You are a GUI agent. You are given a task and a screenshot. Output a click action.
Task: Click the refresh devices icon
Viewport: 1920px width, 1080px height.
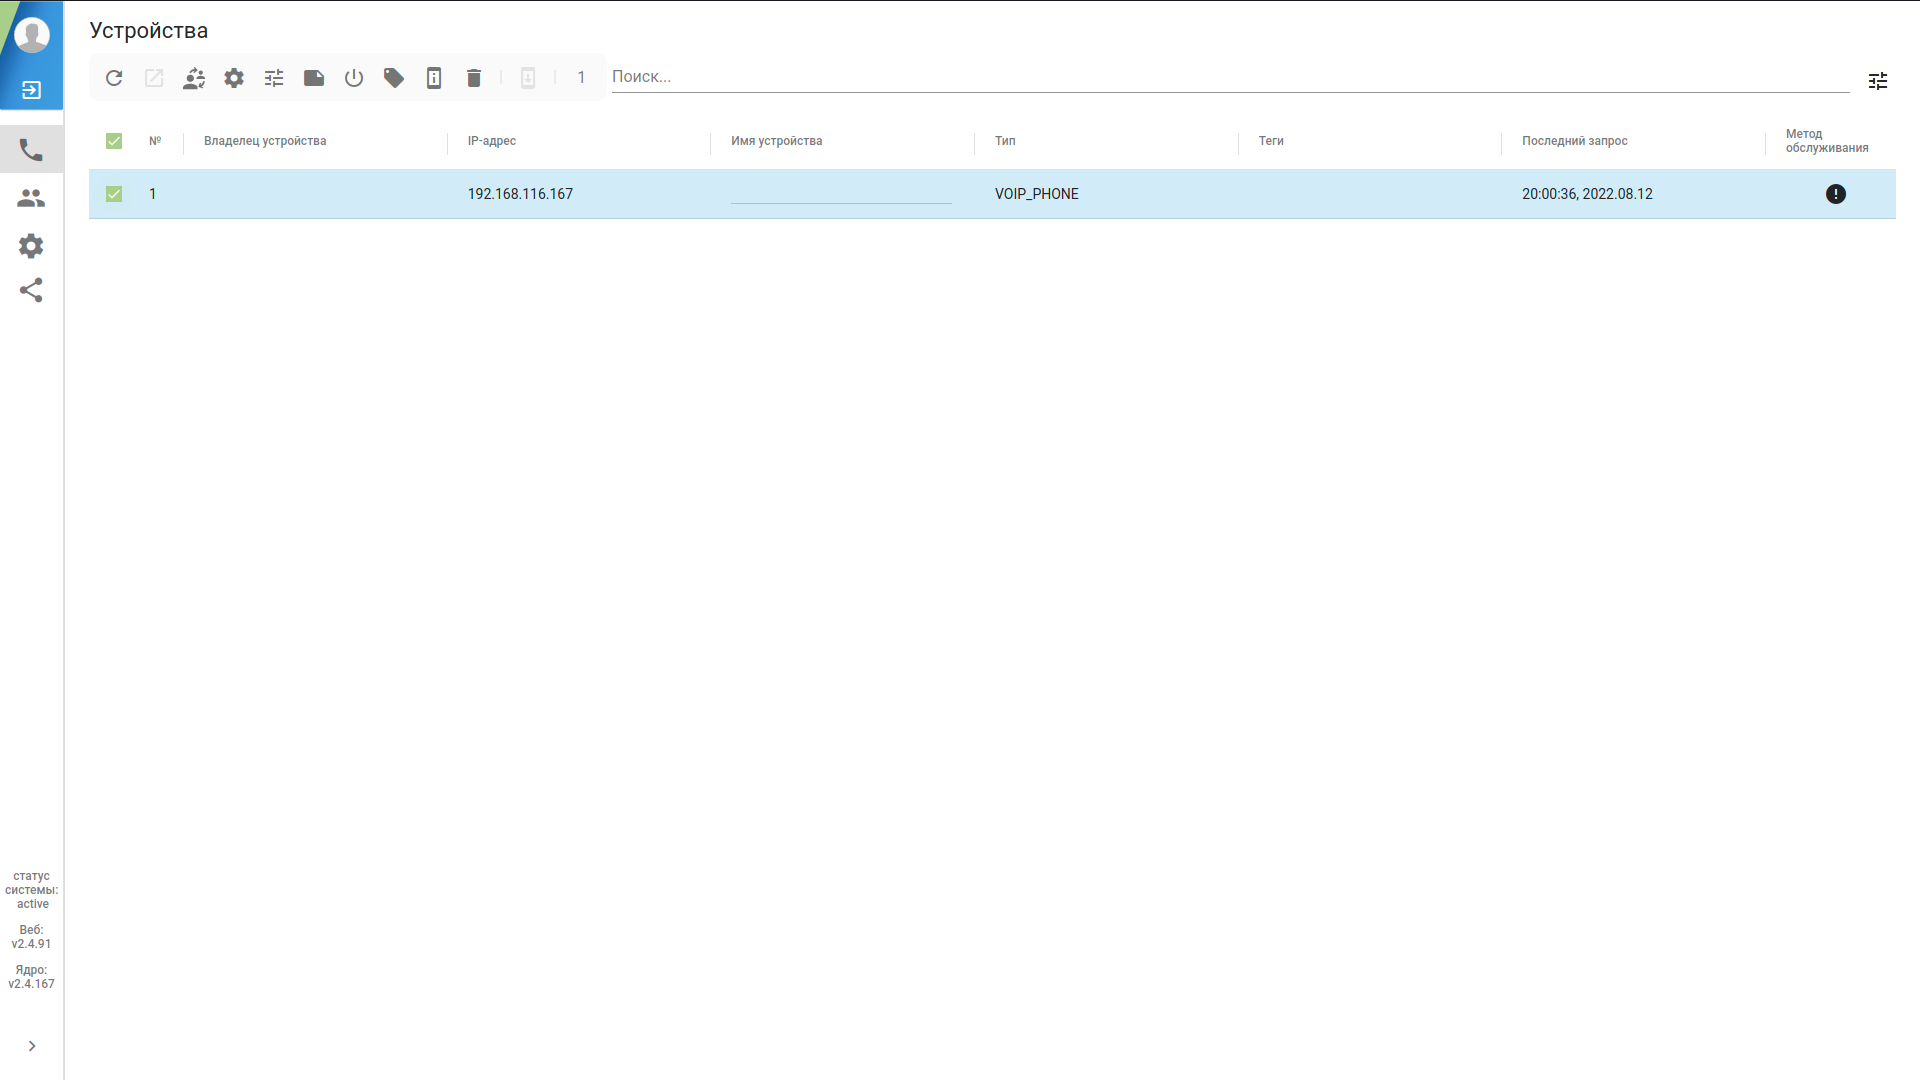point(114,78)
